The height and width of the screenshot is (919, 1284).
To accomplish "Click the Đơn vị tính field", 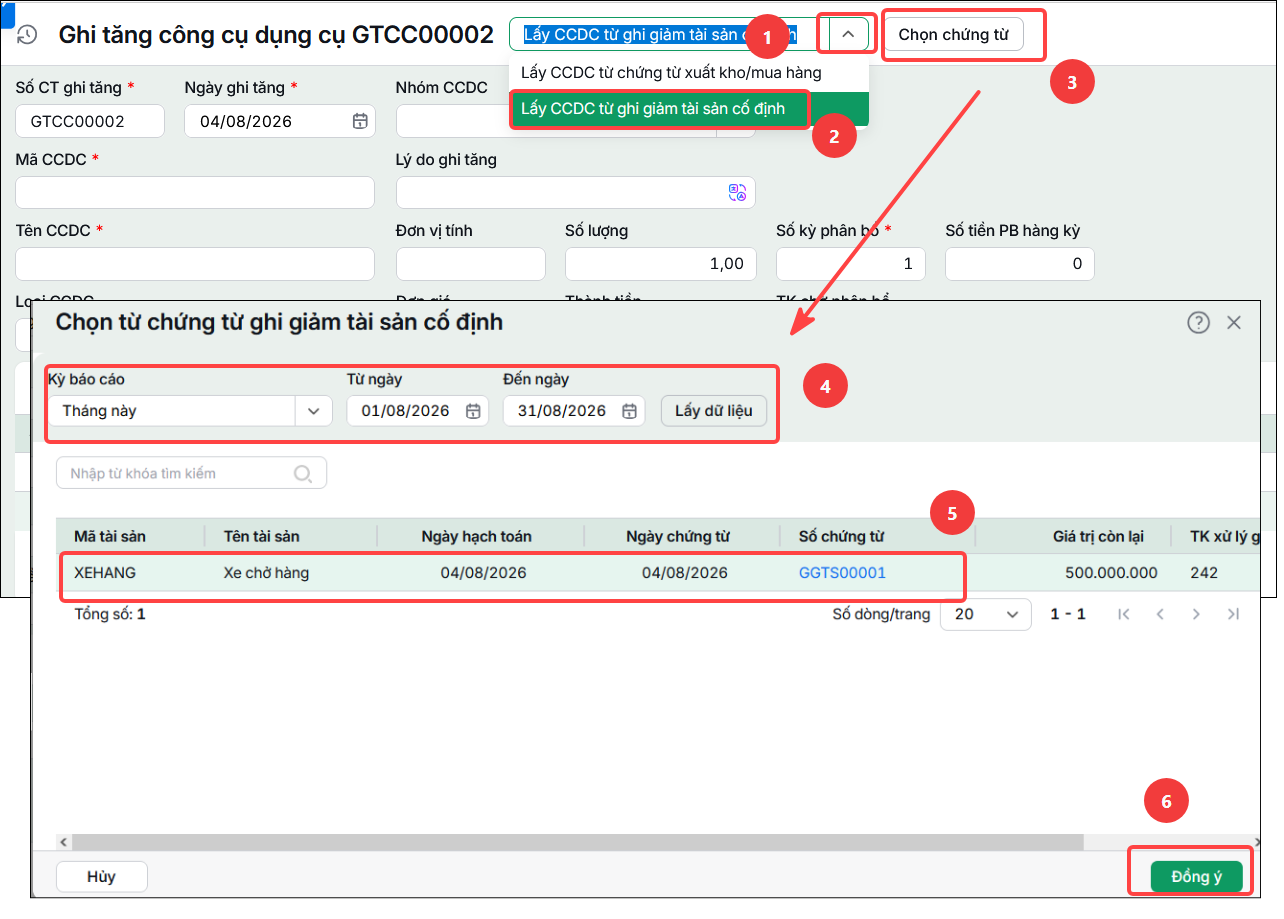I will click(x=471, y=264).
